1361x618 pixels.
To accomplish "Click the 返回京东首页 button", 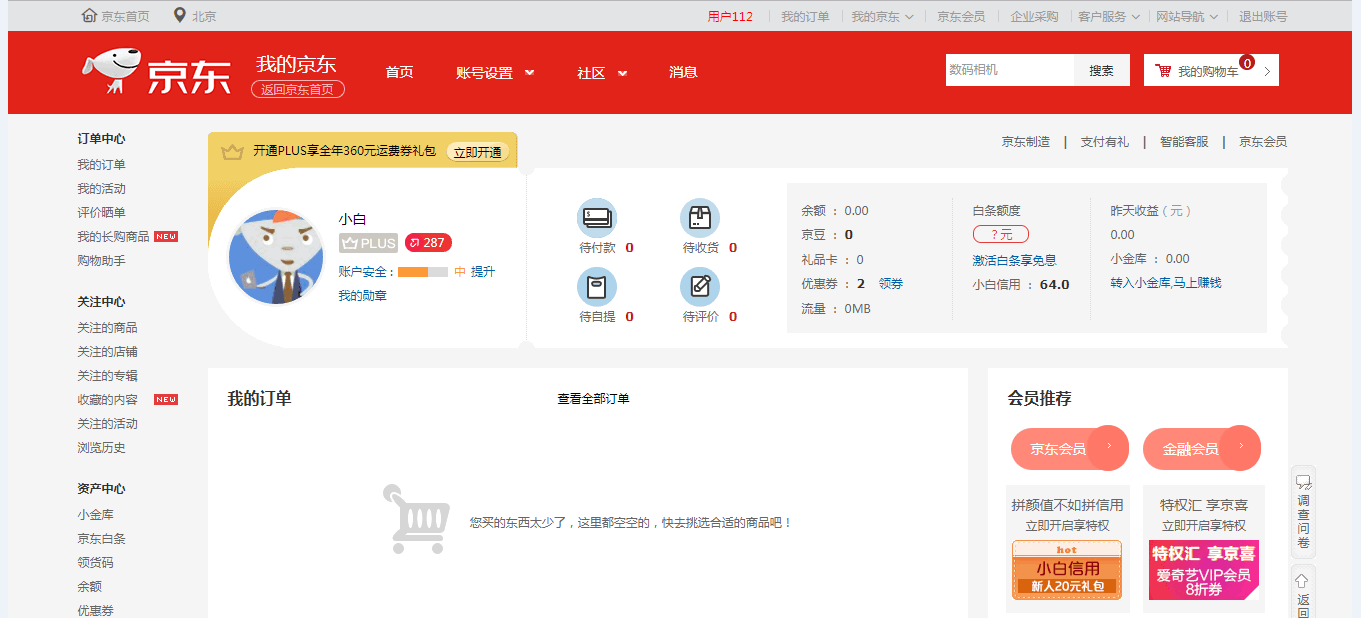I will (x=298, y=89).
